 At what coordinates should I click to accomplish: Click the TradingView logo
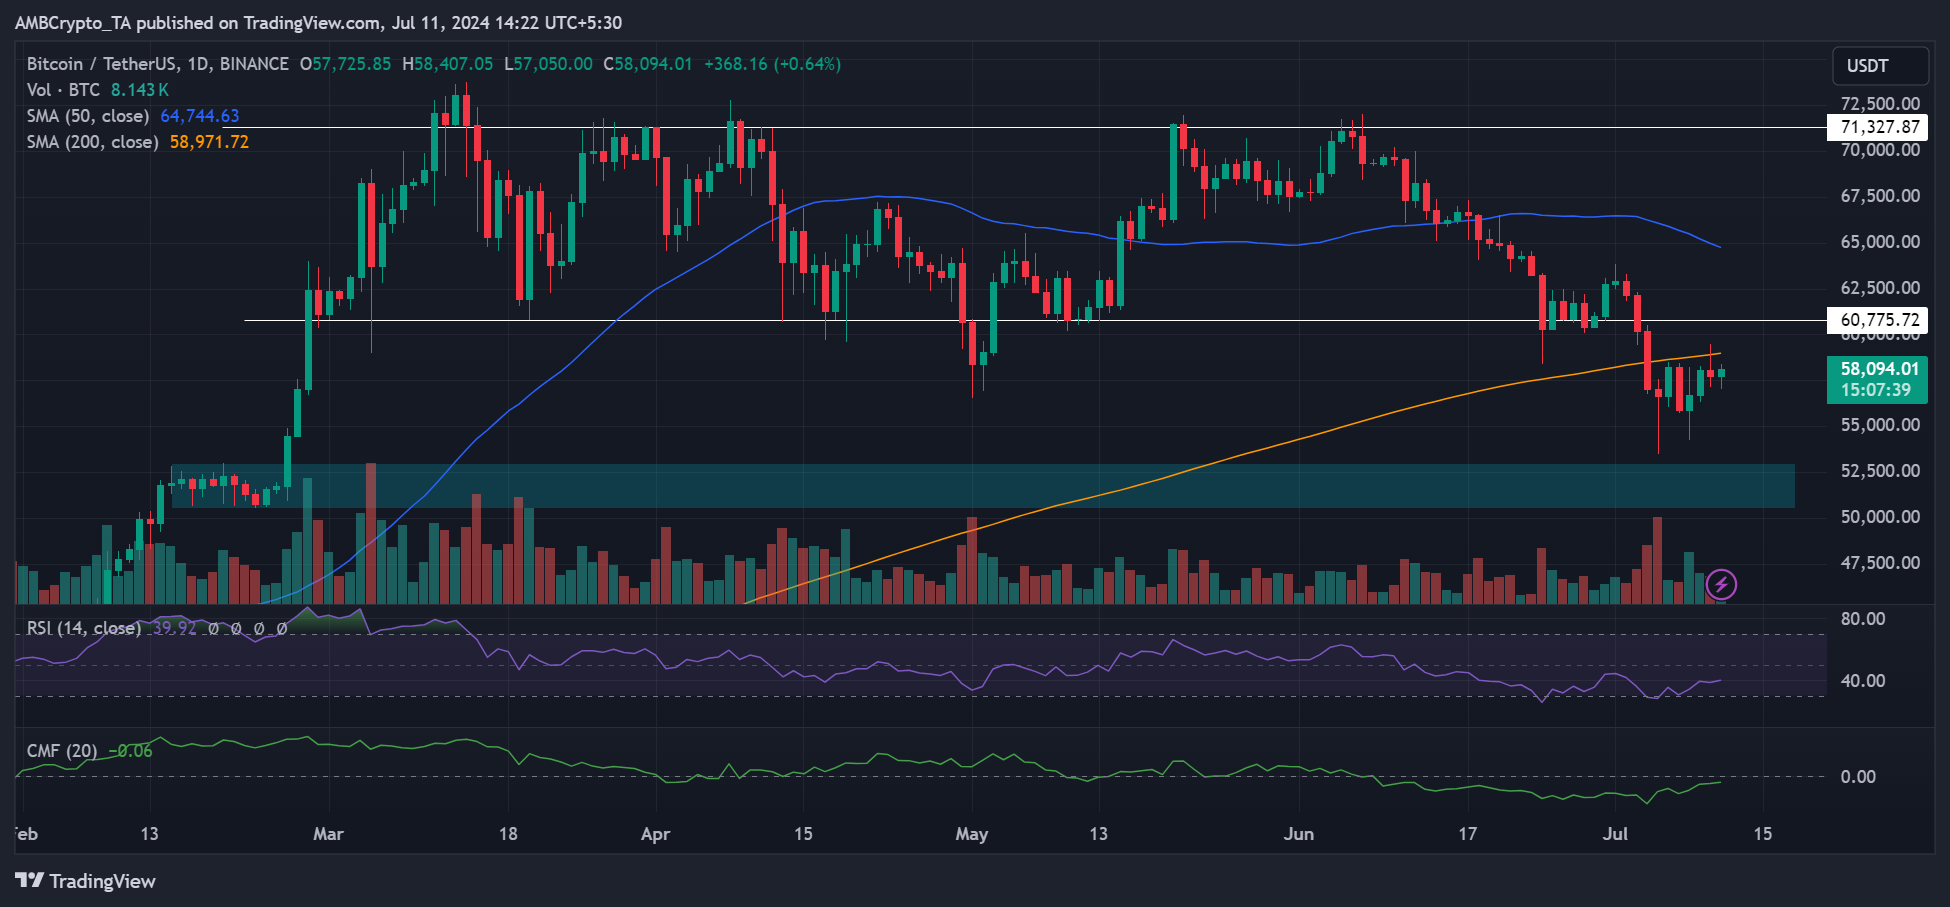[x=86, y=881]
